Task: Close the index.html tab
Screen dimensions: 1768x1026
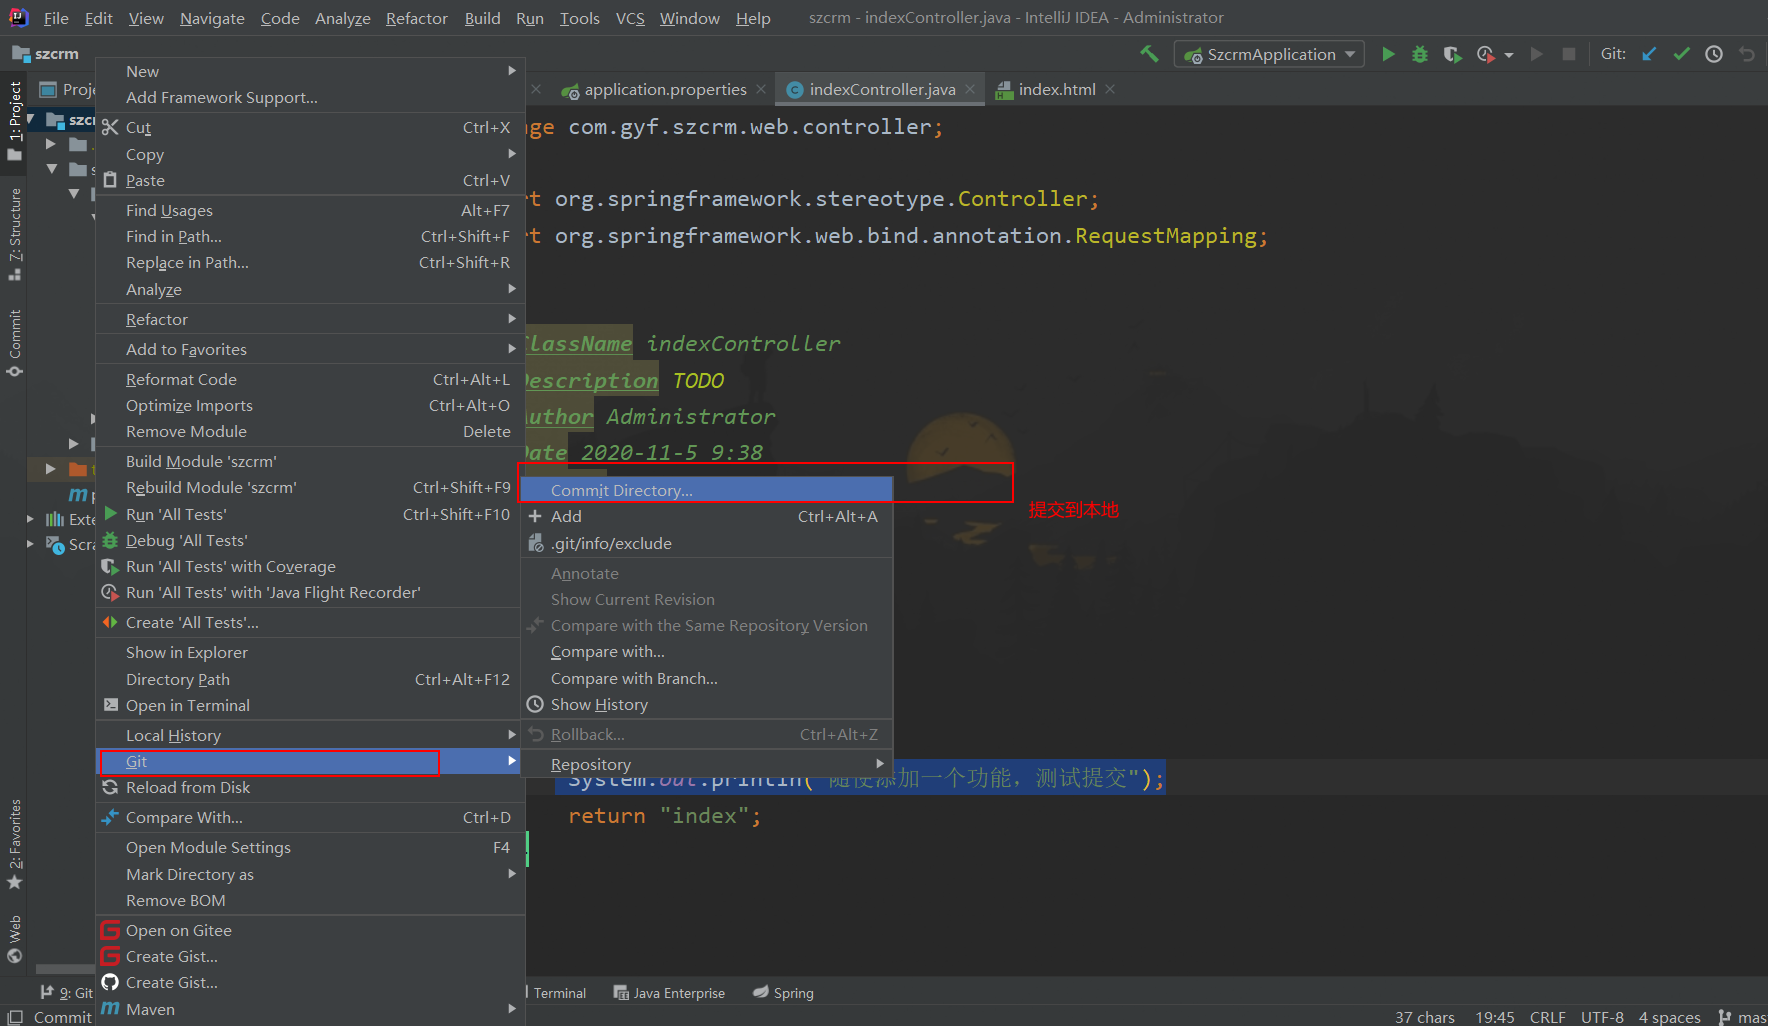Action: (1110, 89)
